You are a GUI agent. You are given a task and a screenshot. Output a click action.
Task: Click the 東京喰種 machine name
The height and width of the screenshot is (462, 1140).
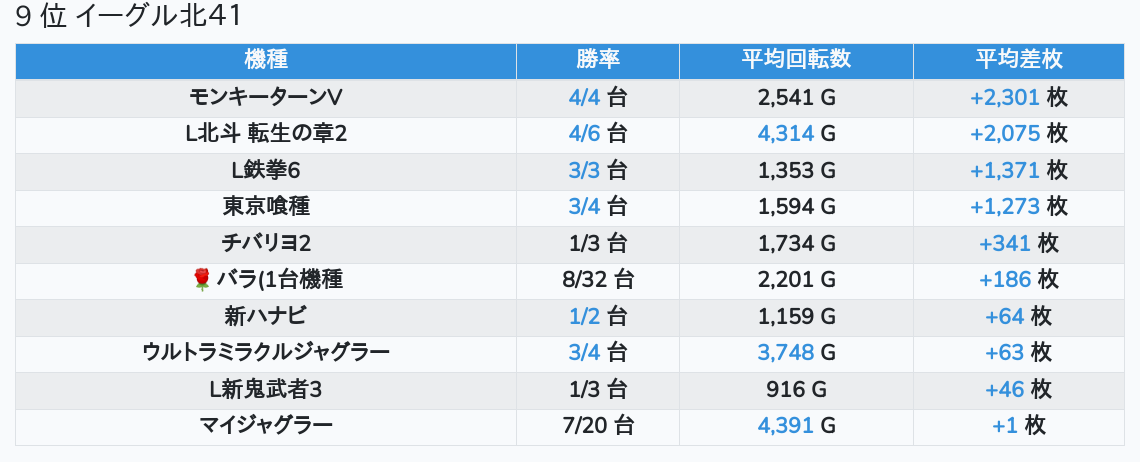(266, 207)
